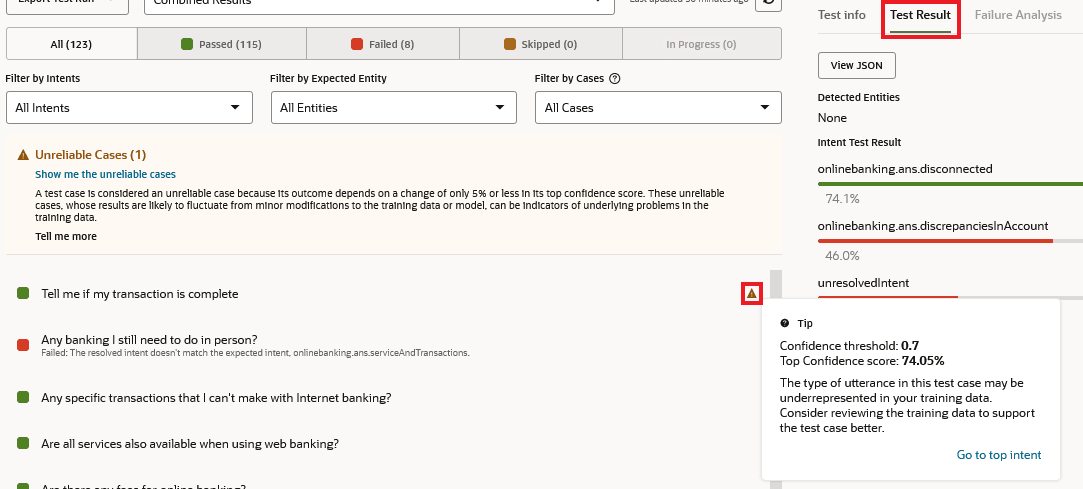Click the onlinebanking.ans.disconnected confidence bar
This screenshot has width=1083, height=489.
(950, 184)
